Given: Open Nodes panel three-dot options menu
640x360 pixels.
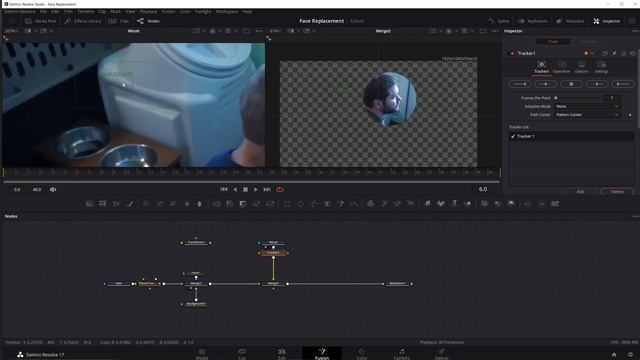Looking at the screenshot, I should (635, 216).
